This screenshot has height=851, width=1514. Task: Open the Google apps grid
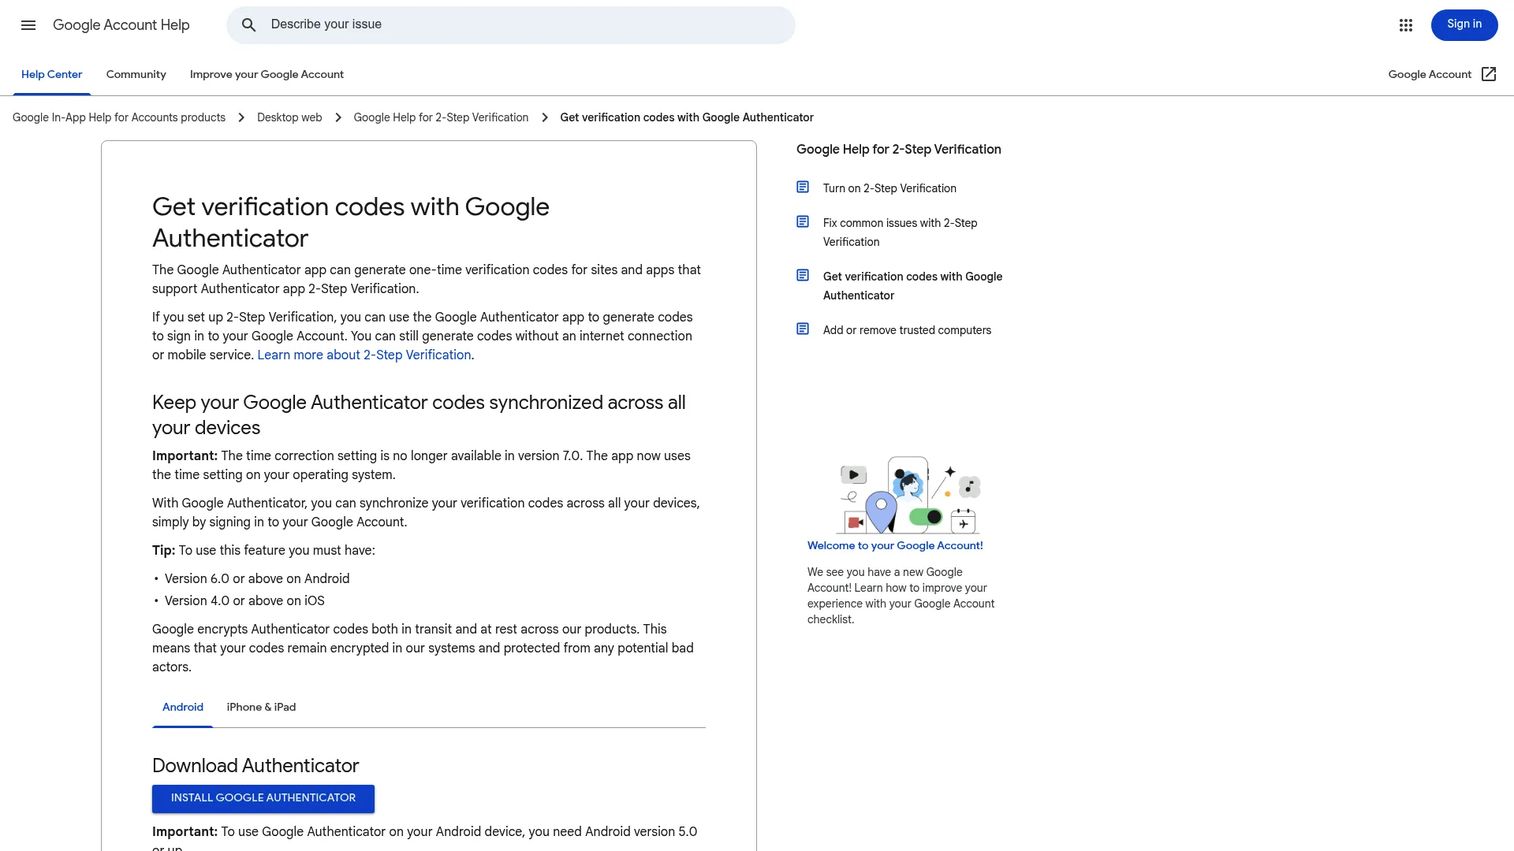coord(1405,25)
